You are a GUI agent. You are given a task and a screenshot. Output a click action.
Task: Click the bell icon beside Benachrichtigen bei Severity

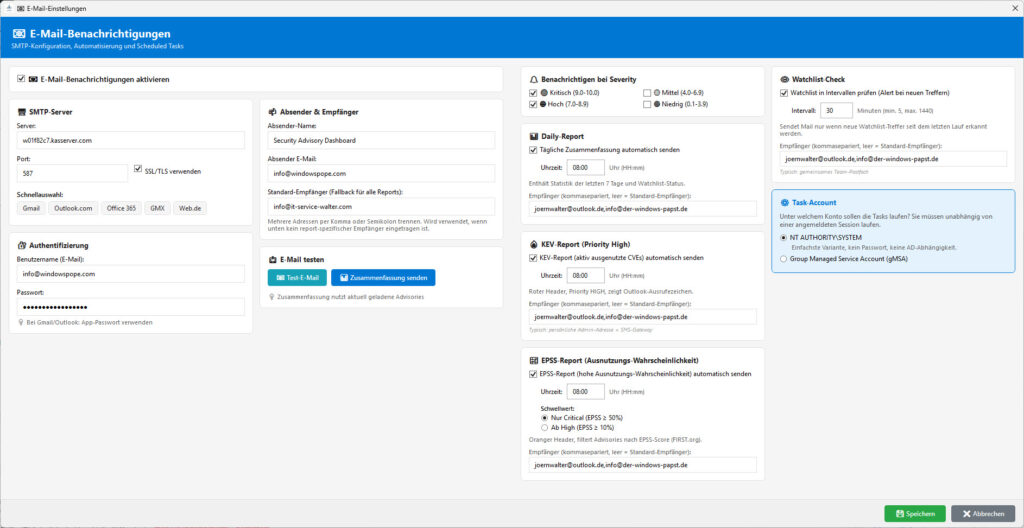(534, 79)
